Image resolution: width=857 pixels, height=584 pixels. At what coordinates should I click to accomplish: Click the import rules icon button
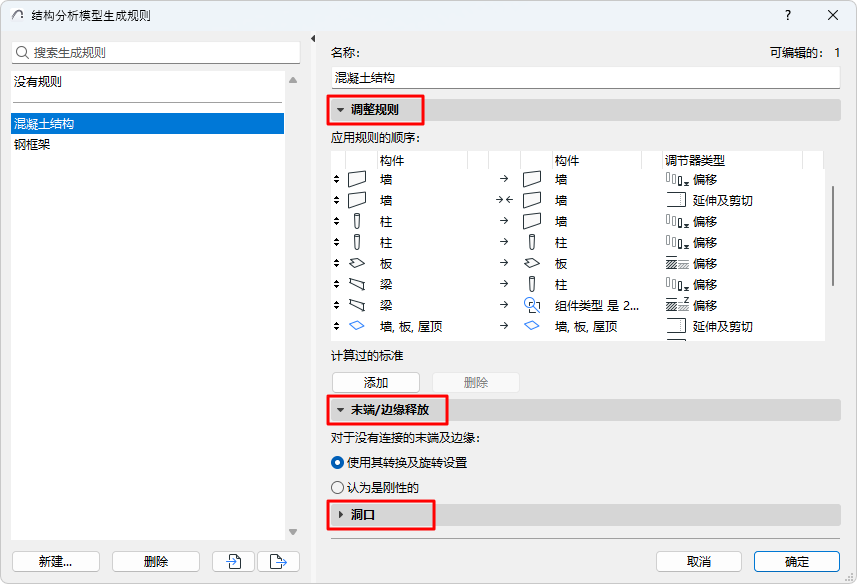[233, 561]
